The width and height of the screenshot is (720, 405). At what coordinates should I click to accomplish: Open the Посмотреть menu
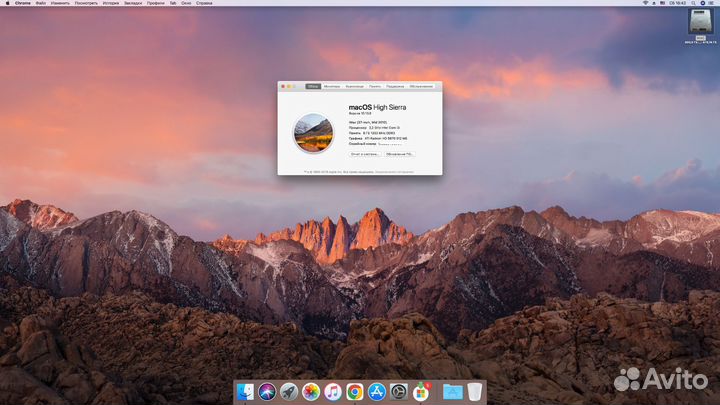click(x=86, y=3)
